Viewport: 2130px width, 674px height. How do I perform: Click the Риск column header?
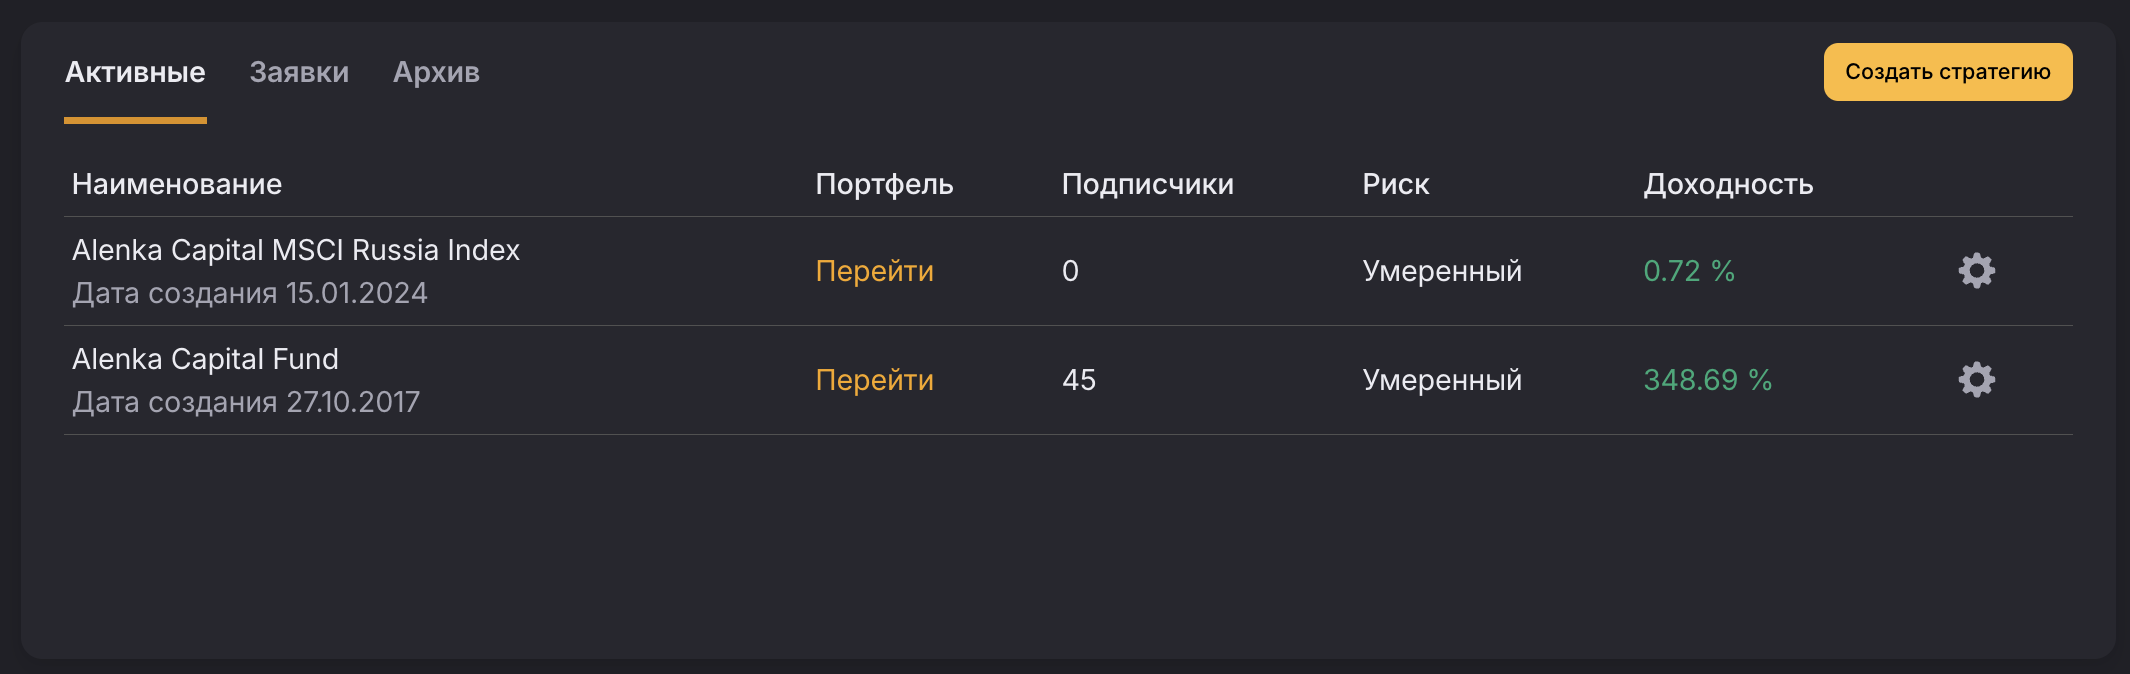click(1396, 184)
